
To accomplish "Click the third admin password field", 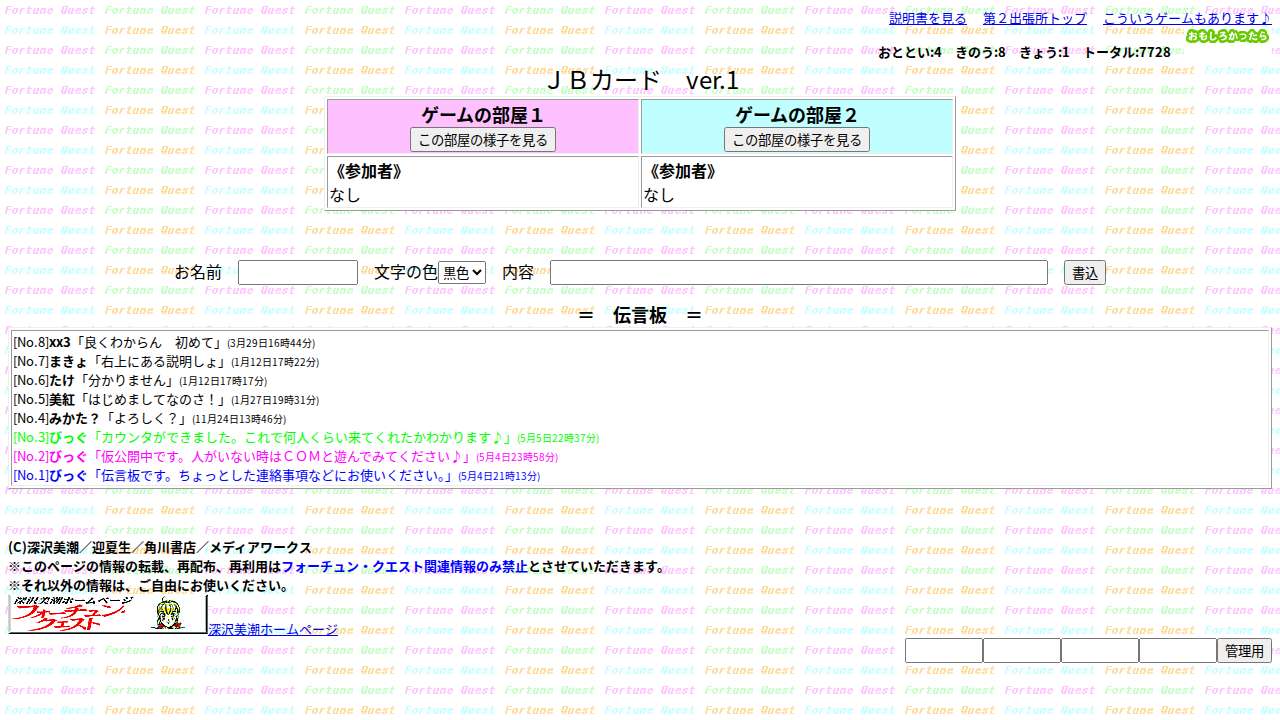I will [1100, 651].
